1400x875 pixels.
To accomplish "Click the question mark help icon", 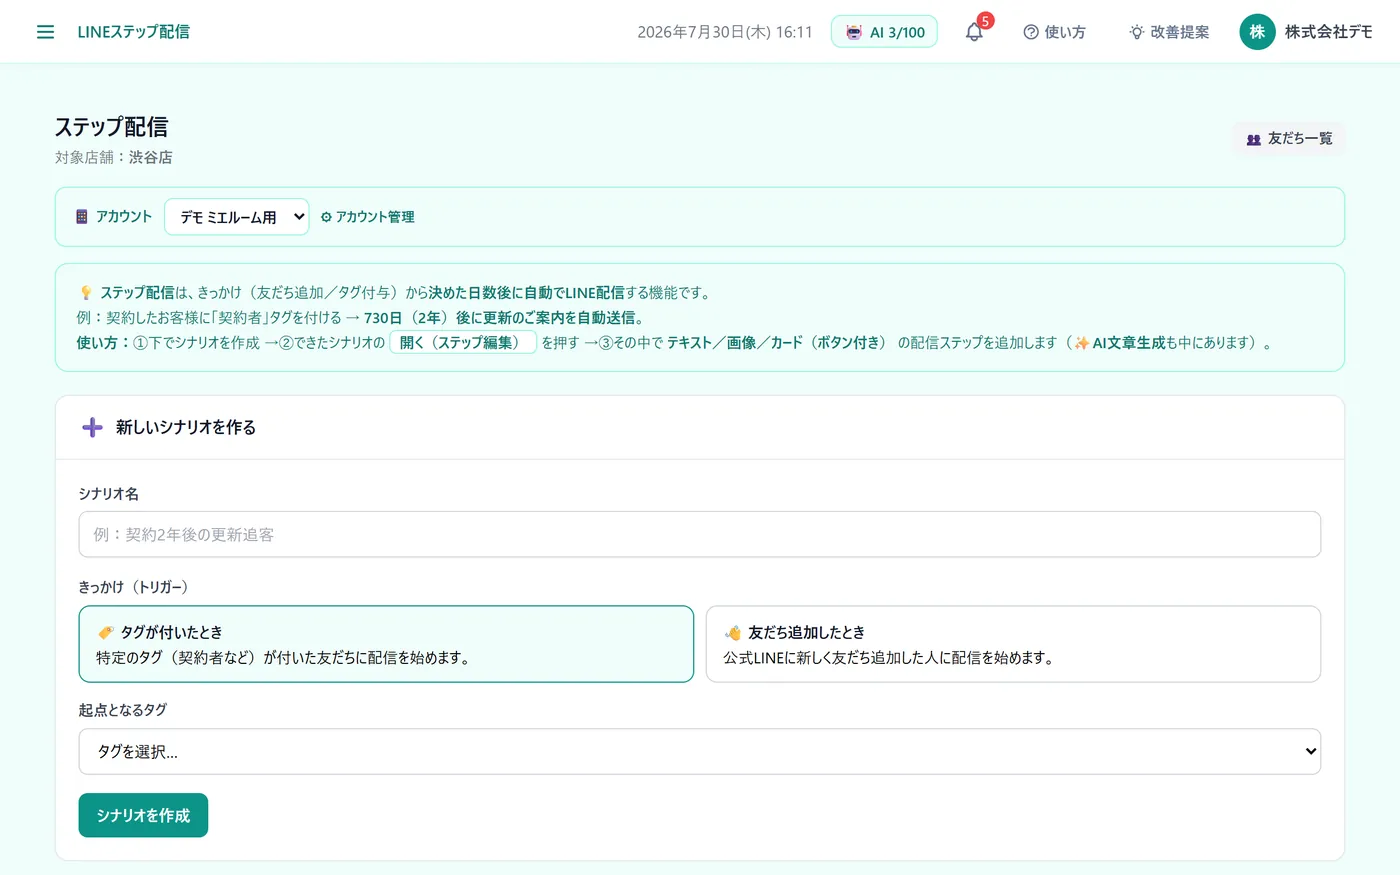I will coord(1031,32).
